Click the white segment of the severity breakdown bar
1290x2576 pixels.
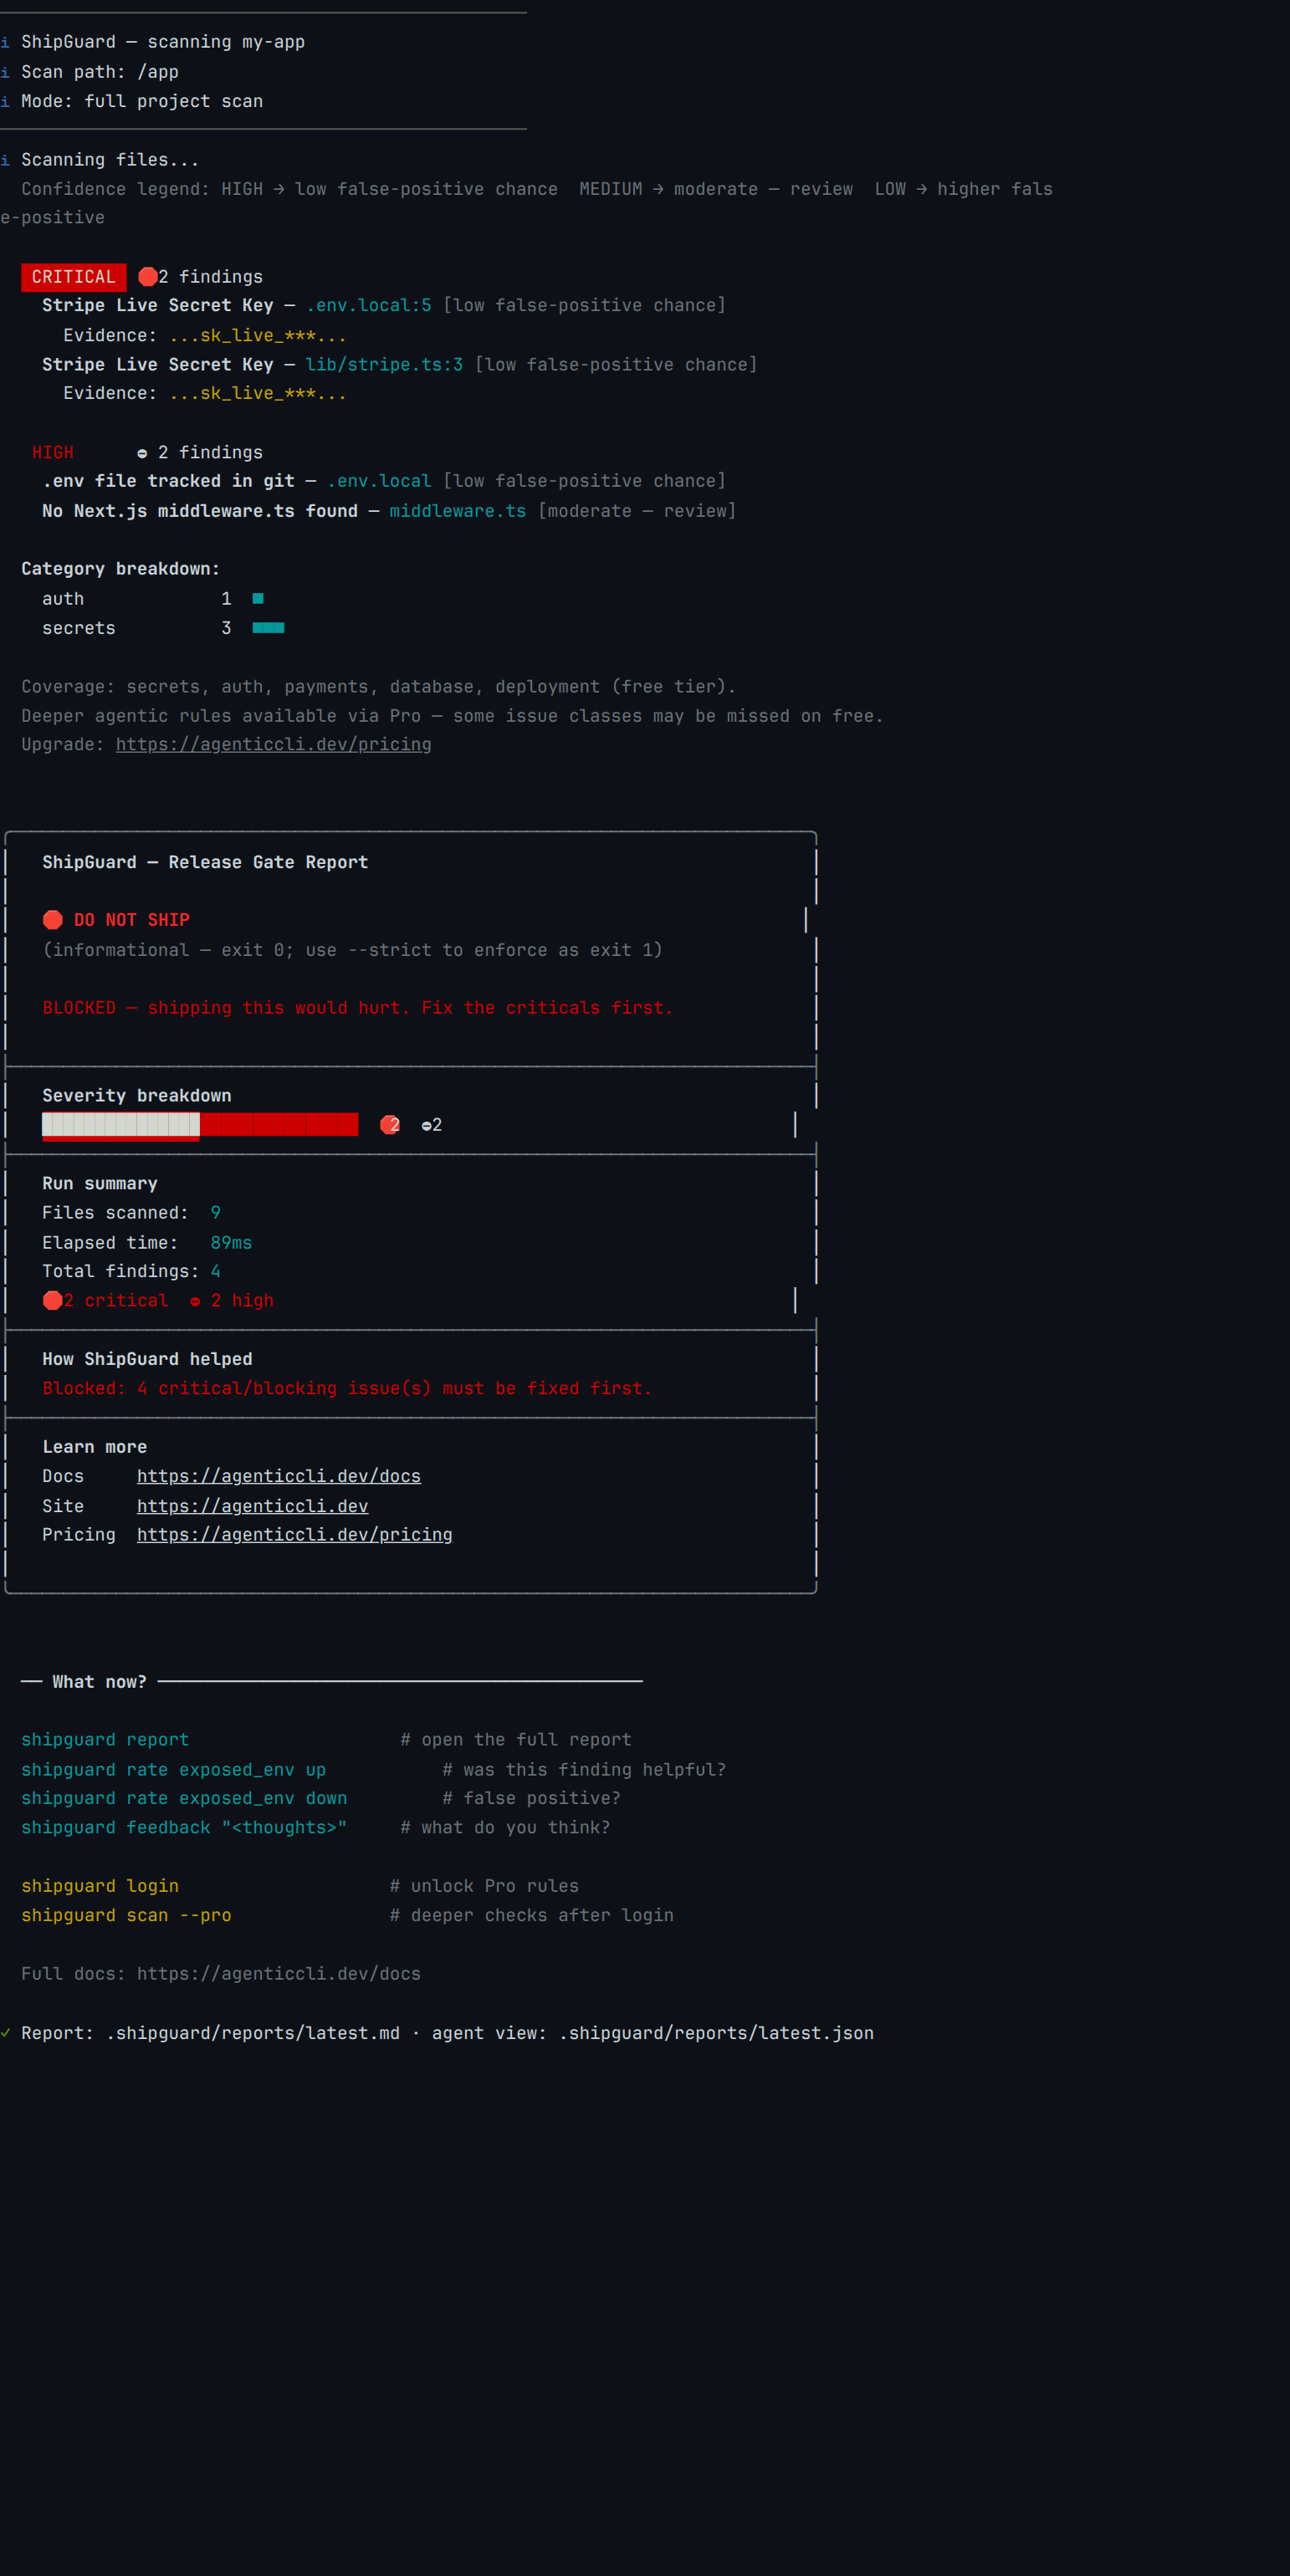coord(121,1124)
